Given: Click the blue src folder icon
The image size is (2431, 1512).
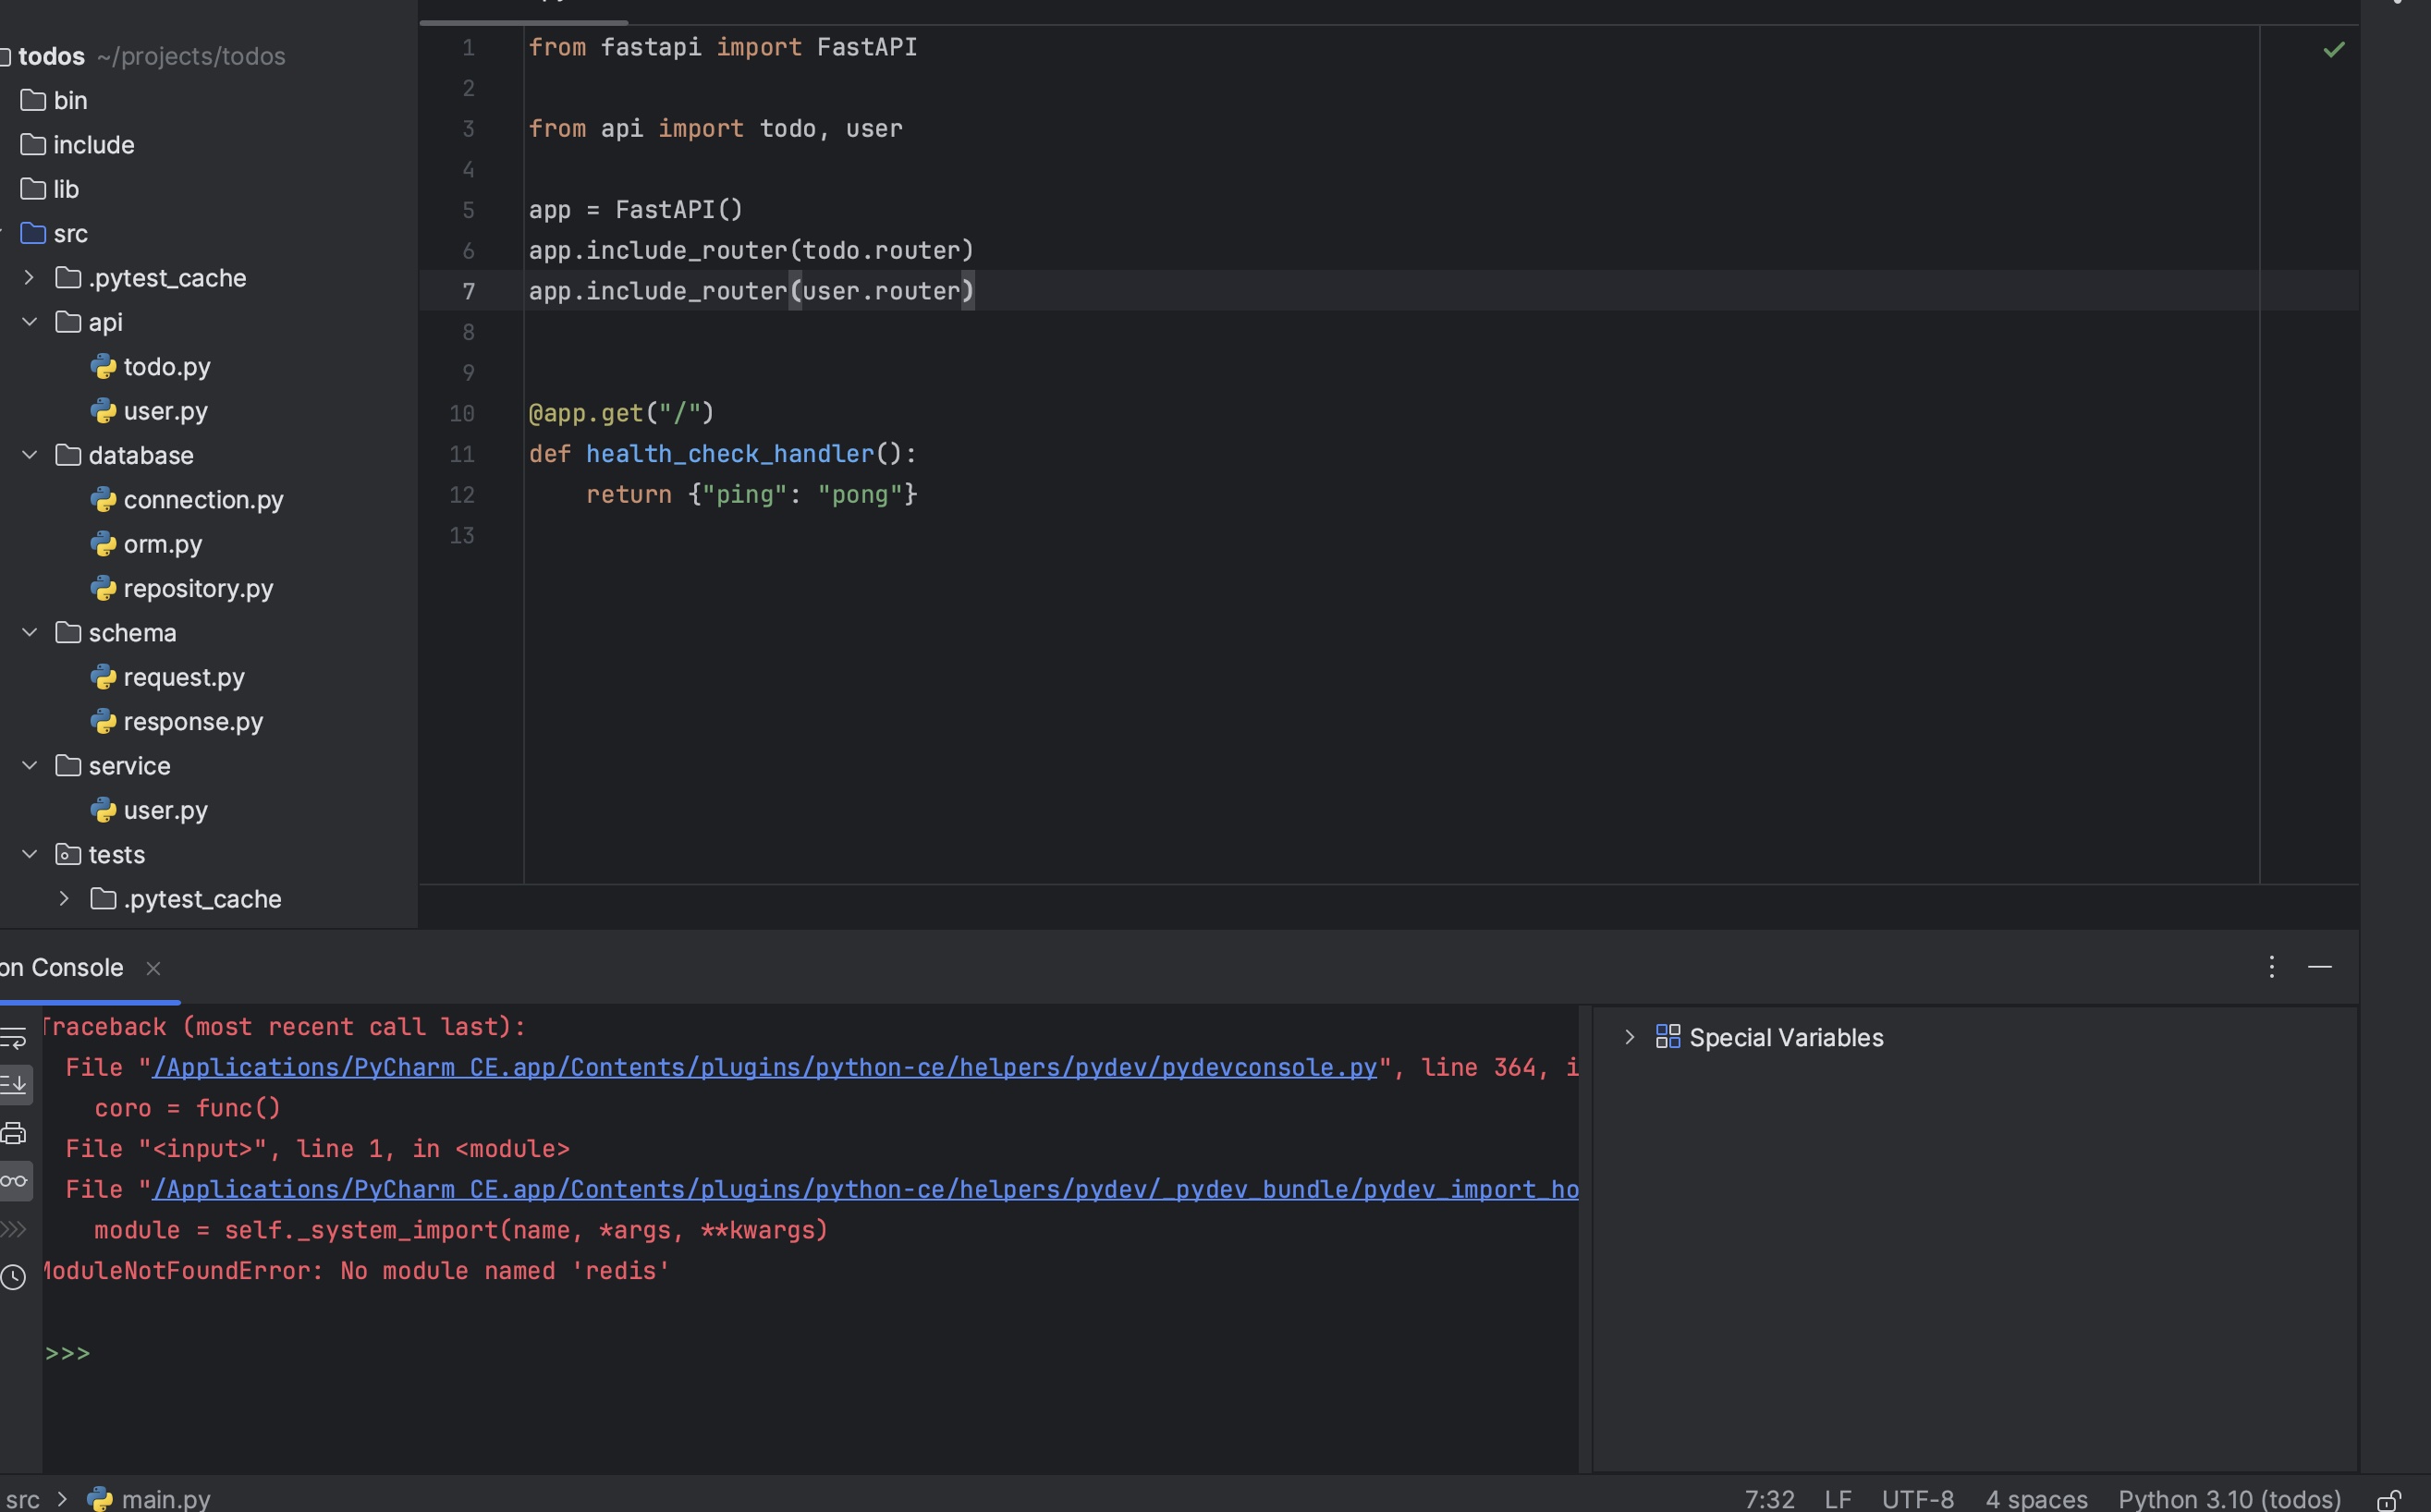Looking at the screenshot, I should click(x=33, y=233).
